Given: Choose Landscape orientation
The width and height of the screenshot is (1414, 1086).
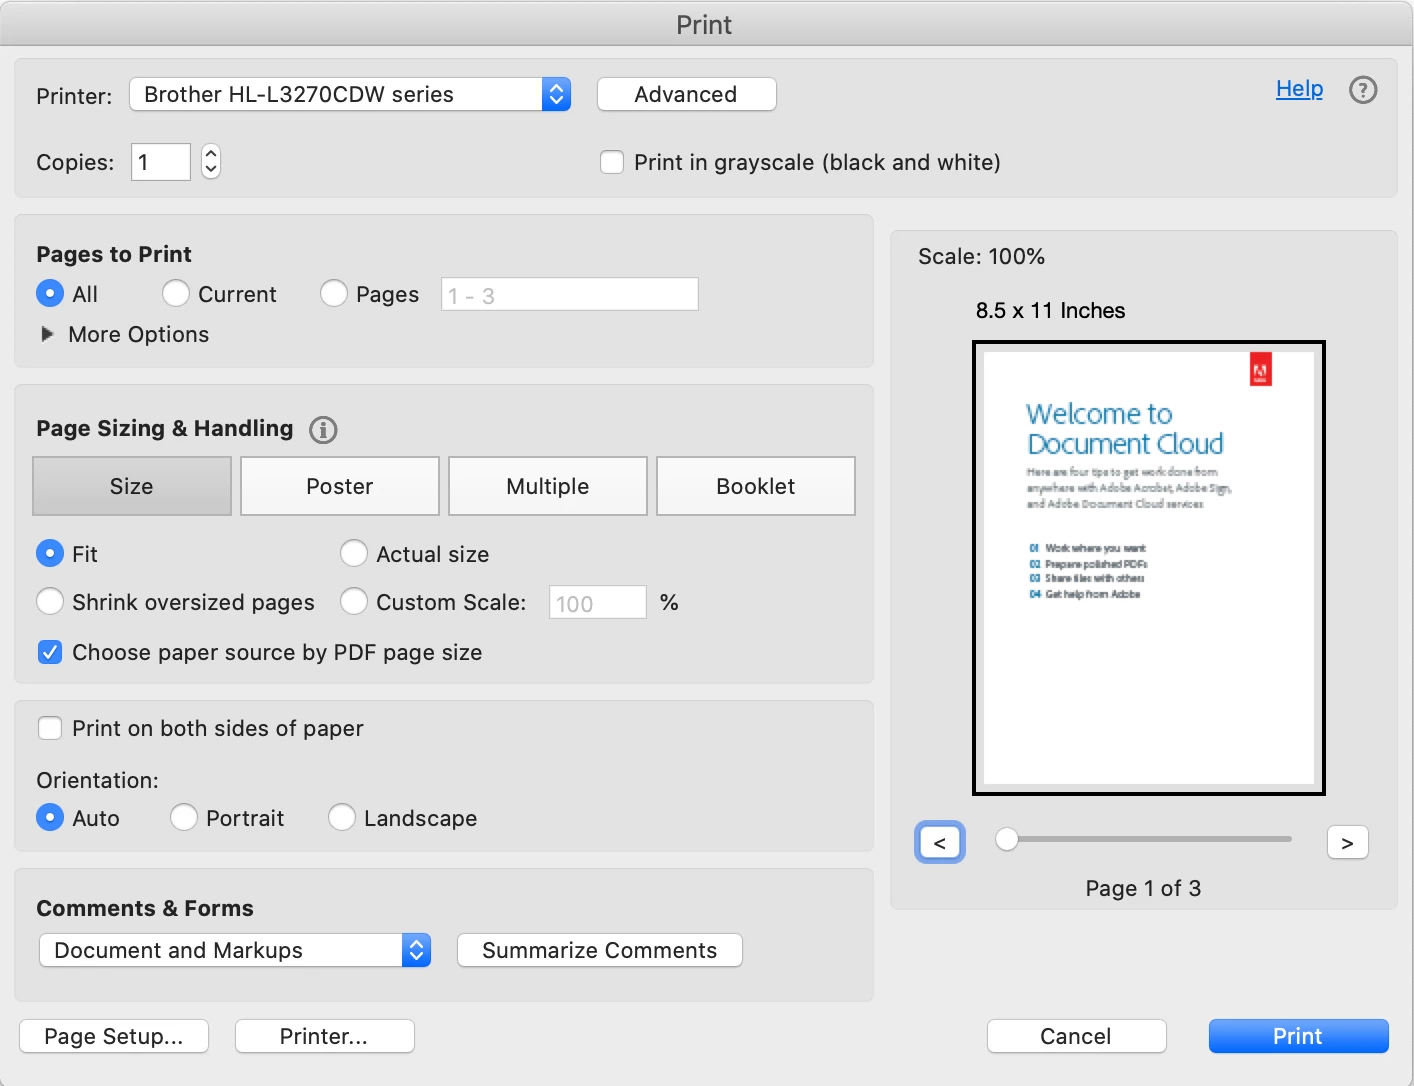Looking at the screenshot, I should click(x=342, y=818).
